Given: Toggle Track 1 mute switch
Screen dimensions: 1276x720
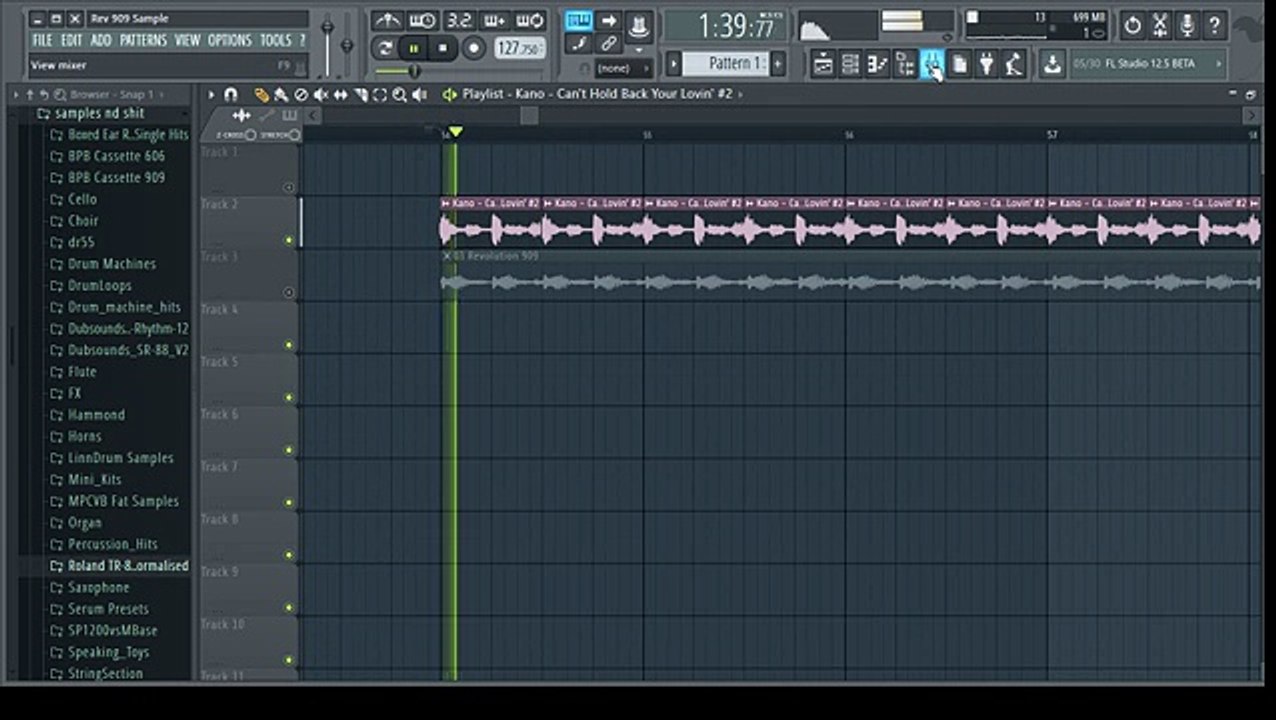Looking at the screenshot, I should (x=289, y=188).
